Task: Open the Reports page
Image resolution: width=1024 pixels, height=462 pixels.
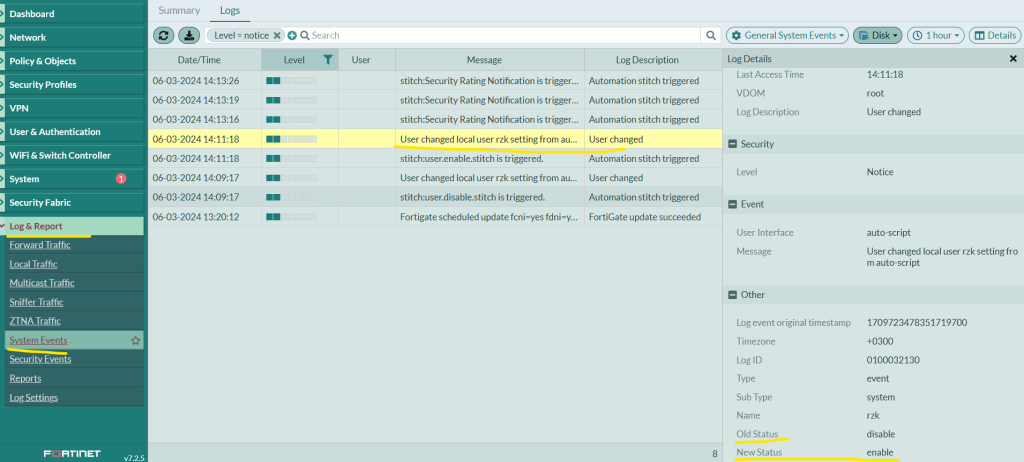Action: 25,378
